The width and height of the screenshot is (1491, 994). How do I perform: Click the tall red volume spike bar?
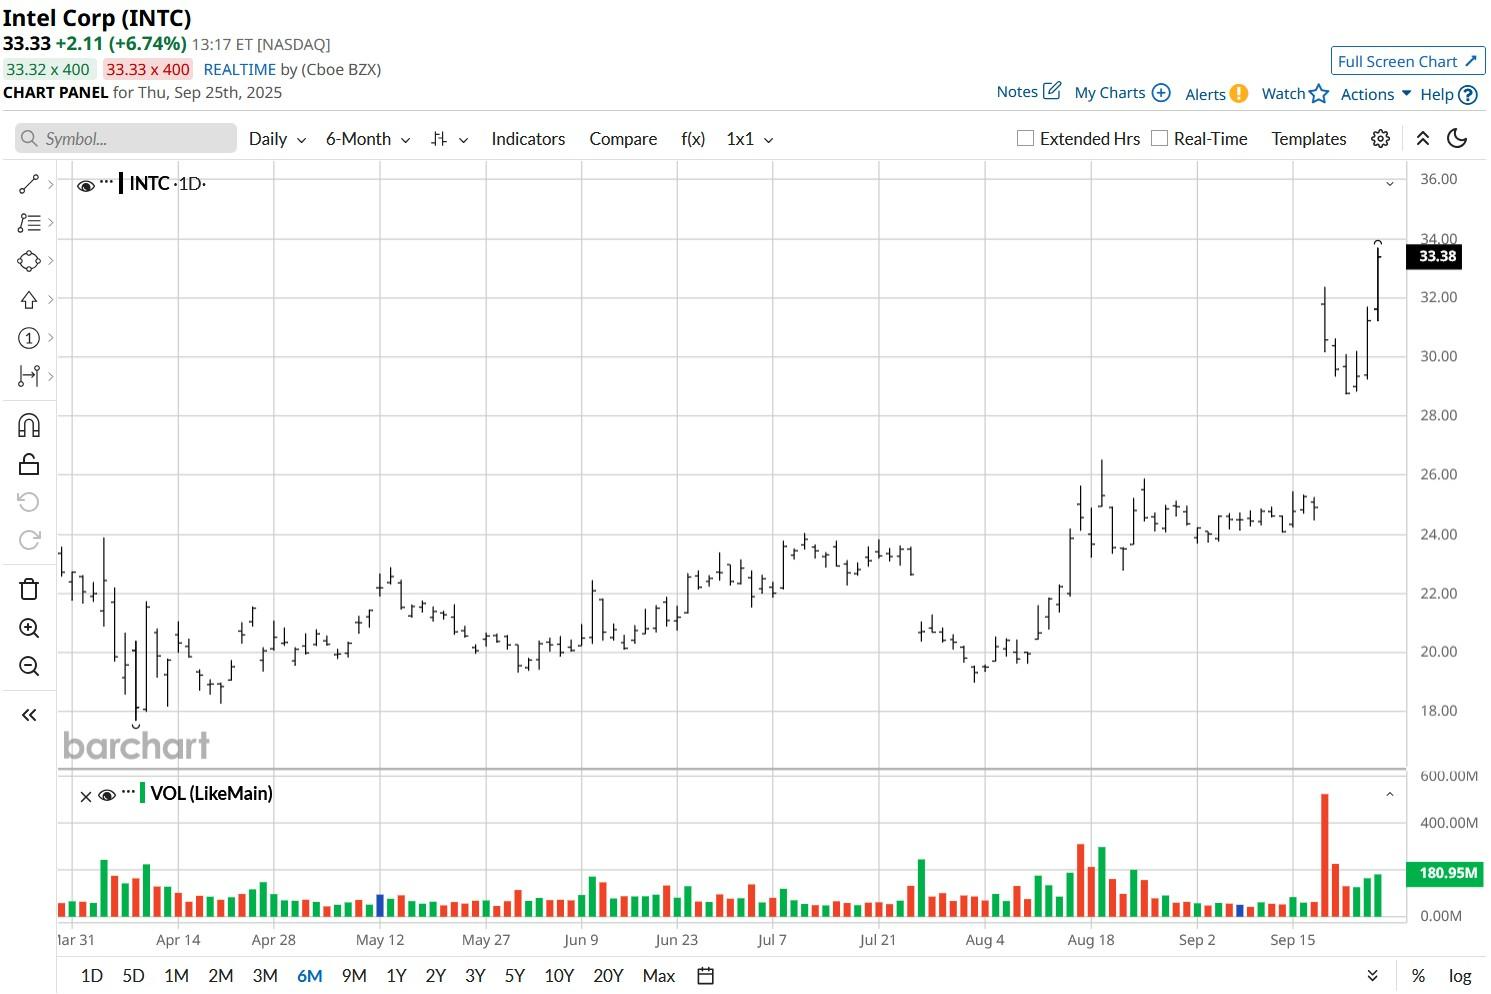tap(1325, 856)
